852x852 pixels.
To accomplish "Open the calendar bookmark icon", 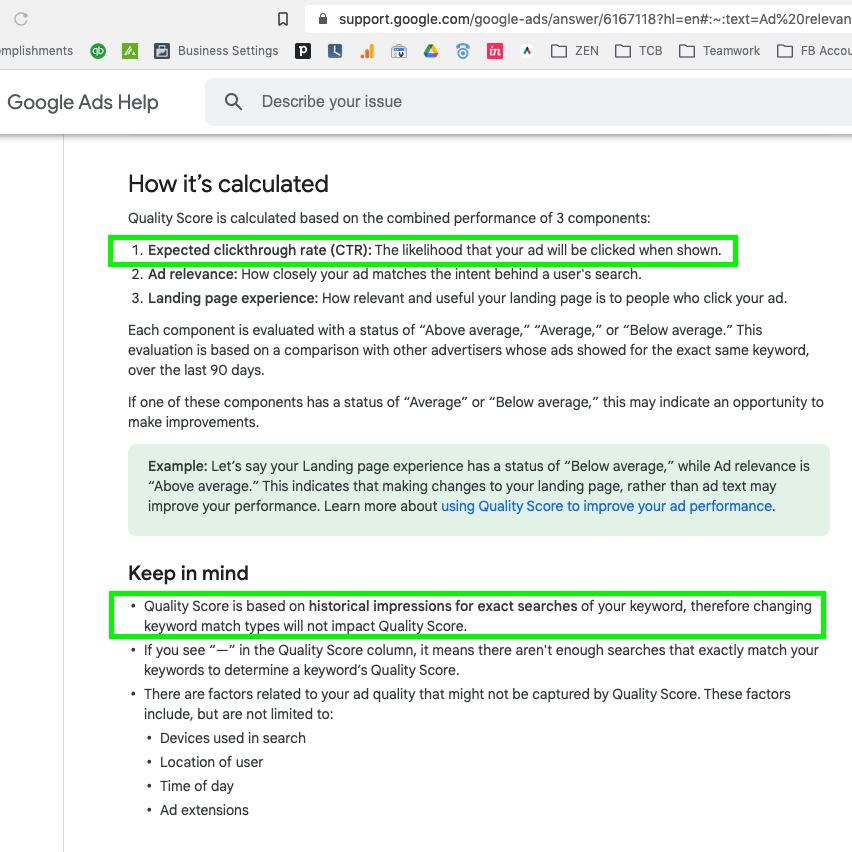I will pyautogui.click(x=399, y=51).
